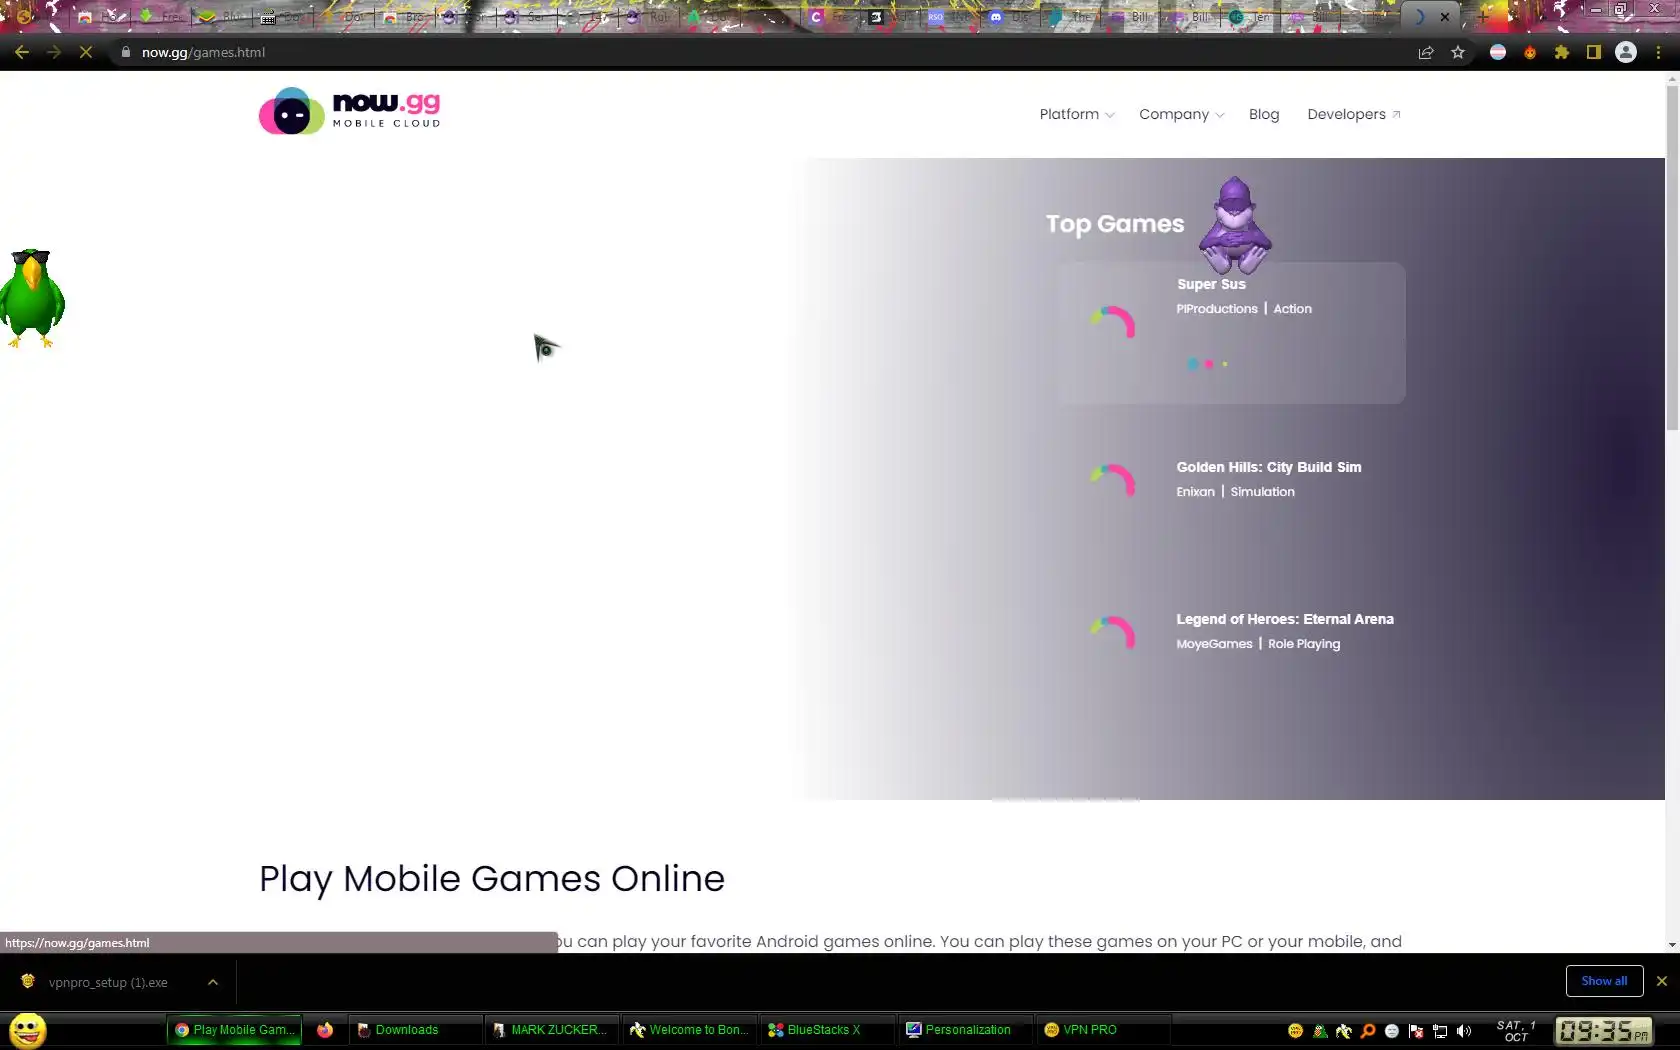Switch to the Discord tab

pos(1010,17)
